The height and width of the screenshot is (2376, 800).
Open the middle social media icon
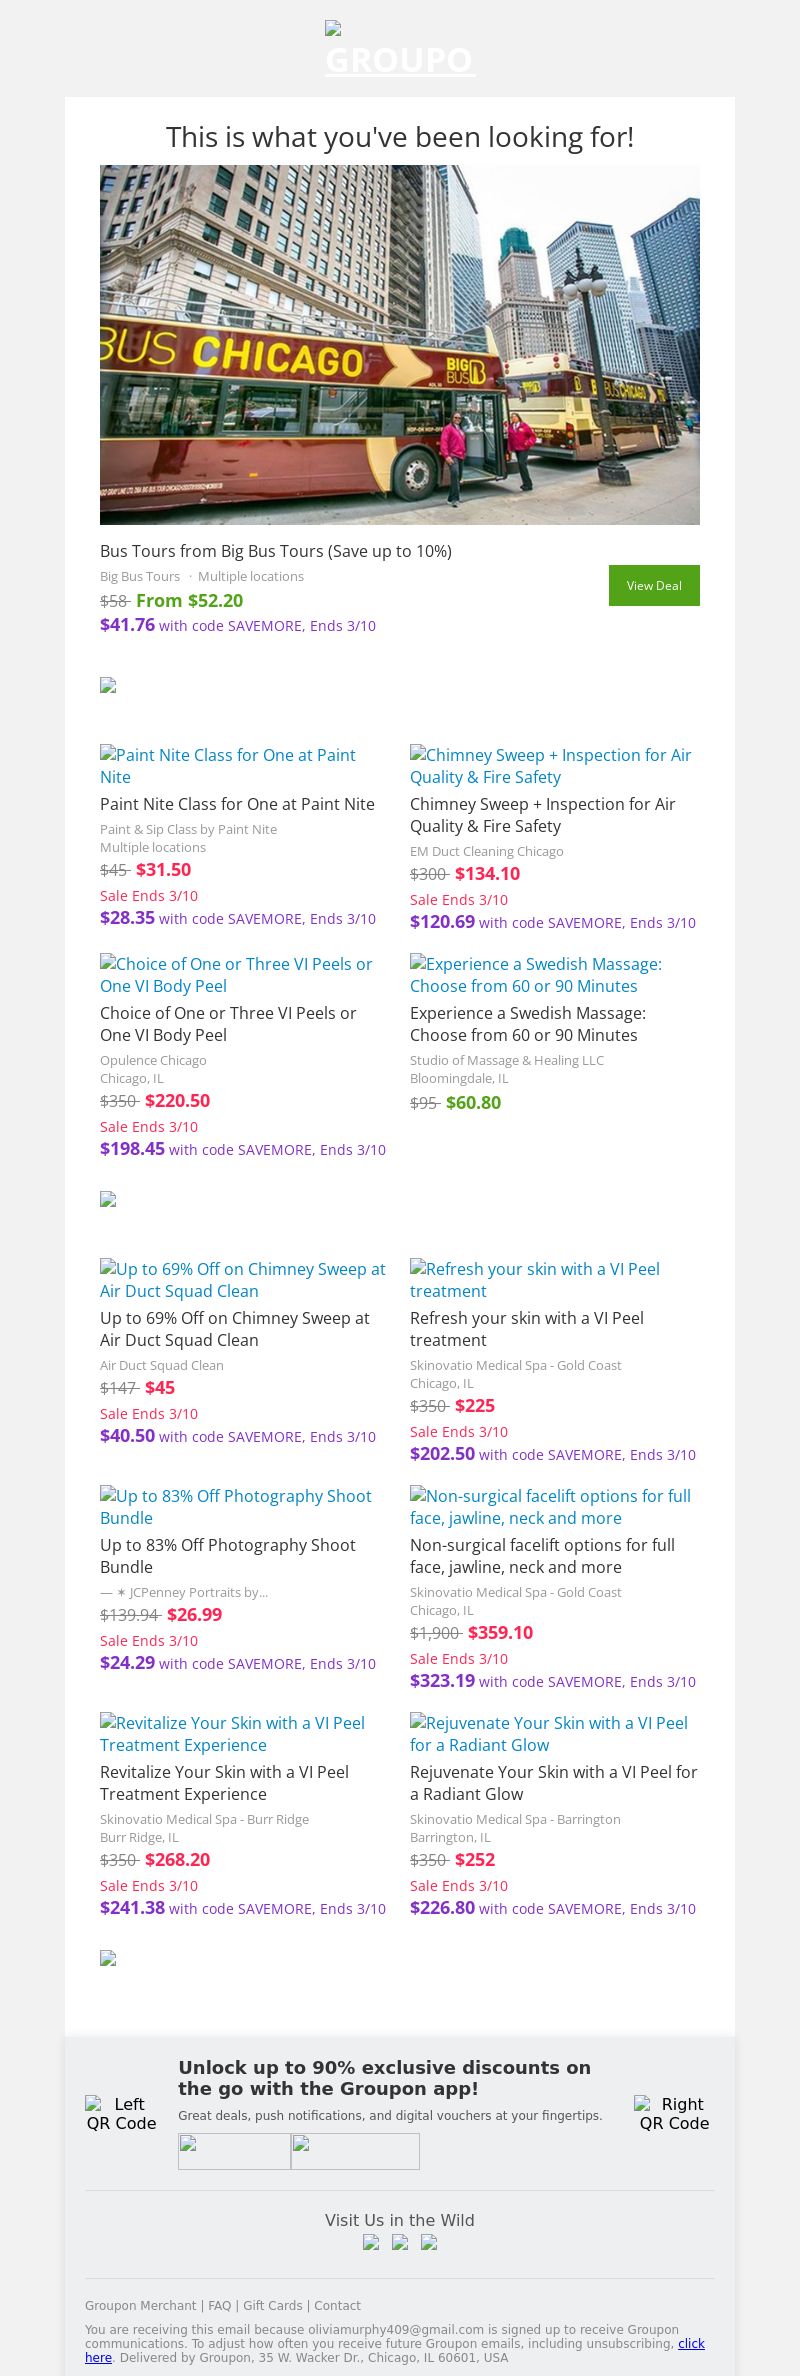pyautogui.click(x=400, y=2242)
